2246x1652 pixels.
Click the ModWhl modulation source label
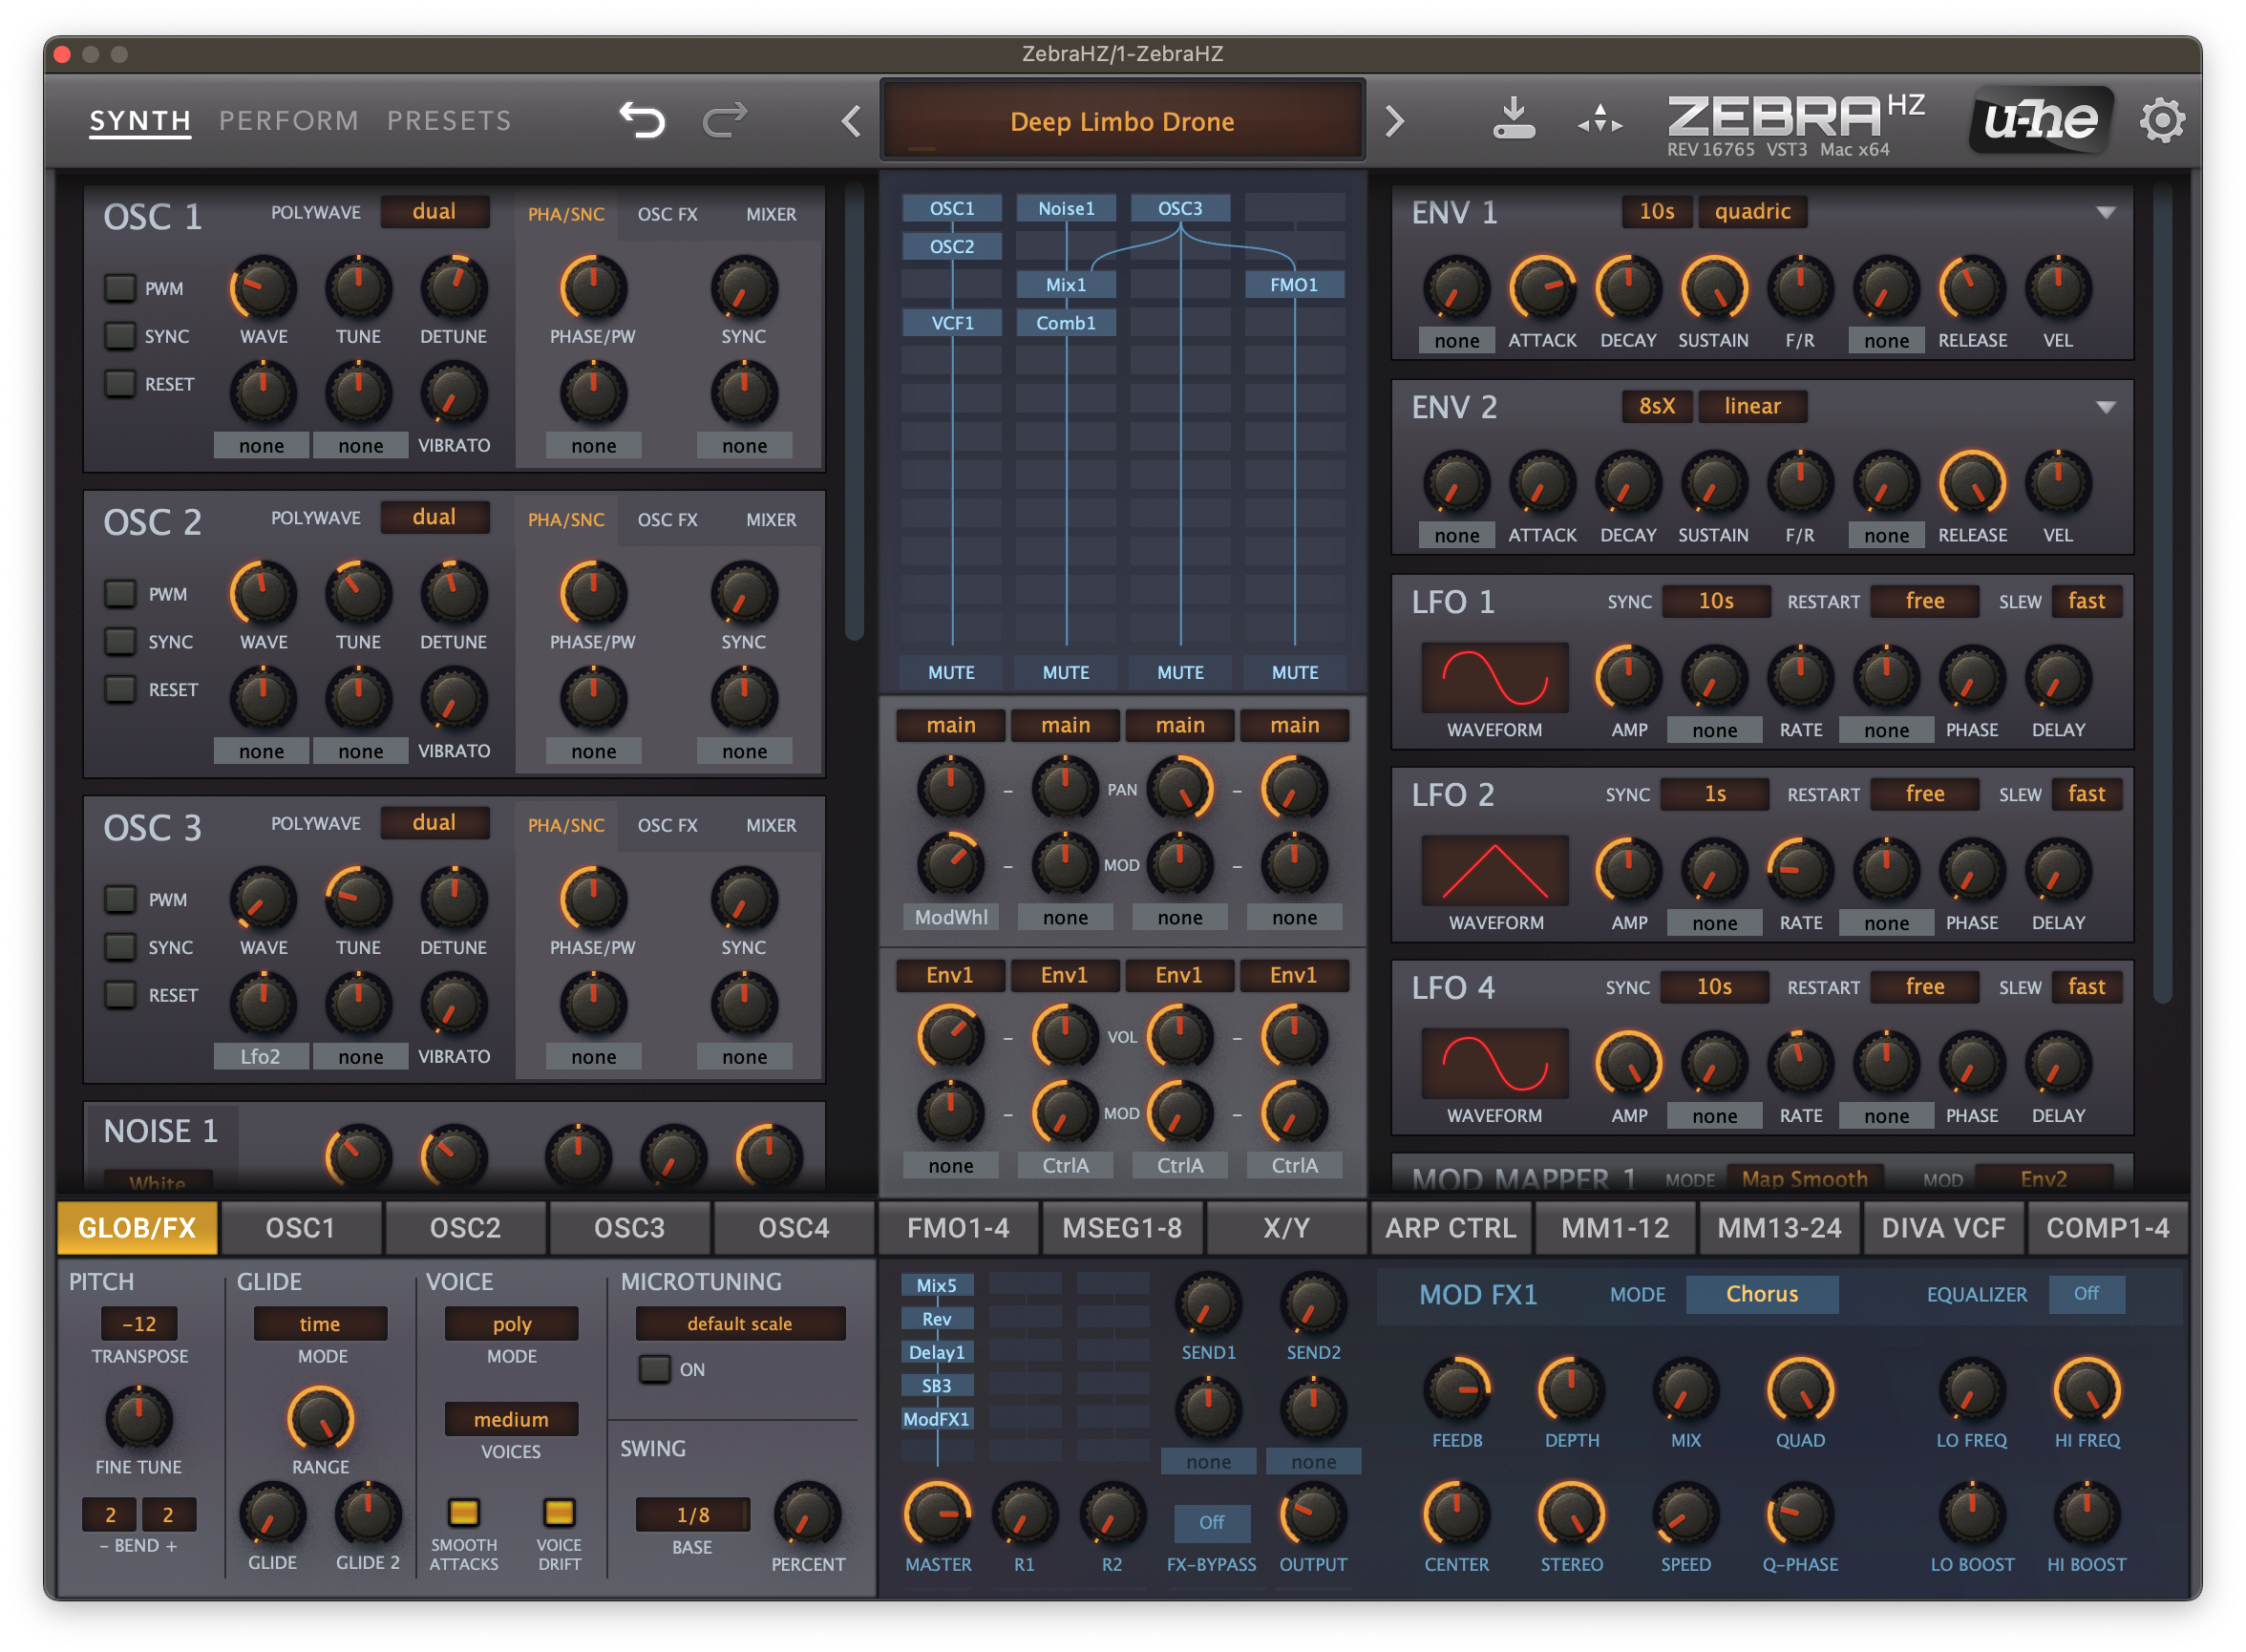(x=951, y=917)
